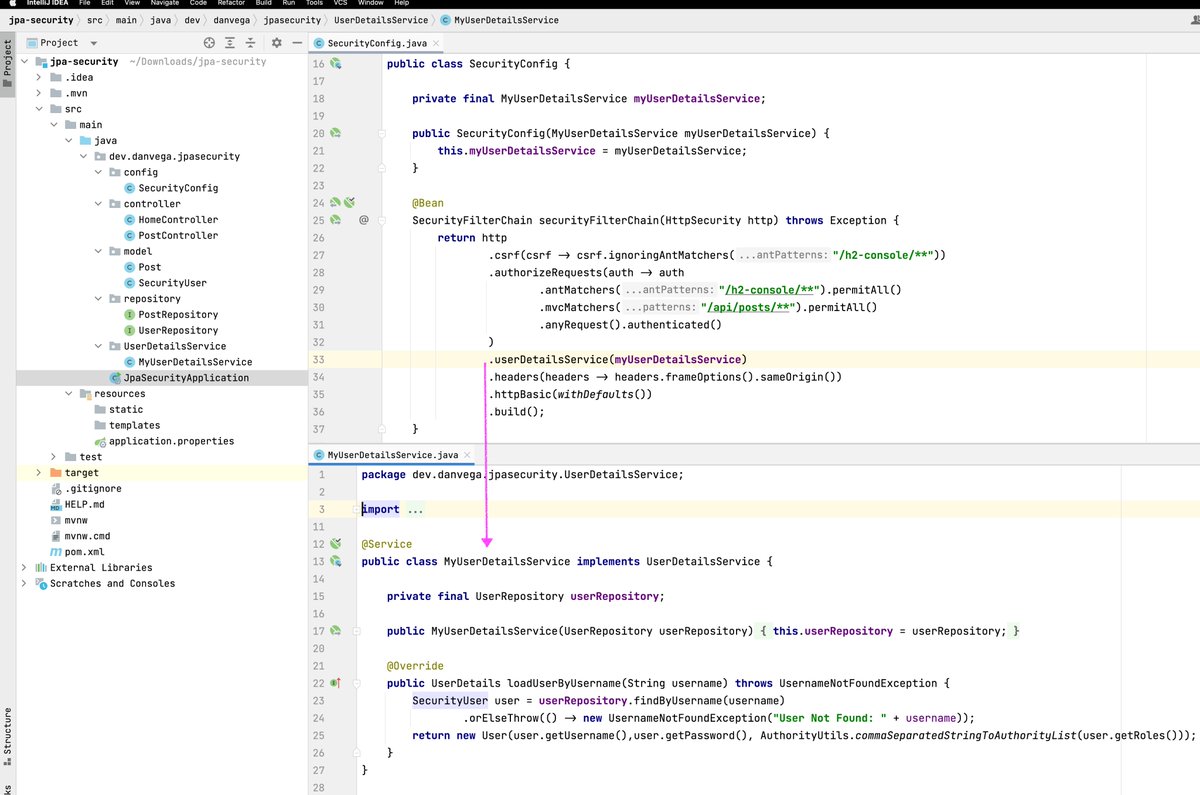Click the Spring gutter icon beside @Service line 12
1200x795 pixels.
tap(336, 544)
